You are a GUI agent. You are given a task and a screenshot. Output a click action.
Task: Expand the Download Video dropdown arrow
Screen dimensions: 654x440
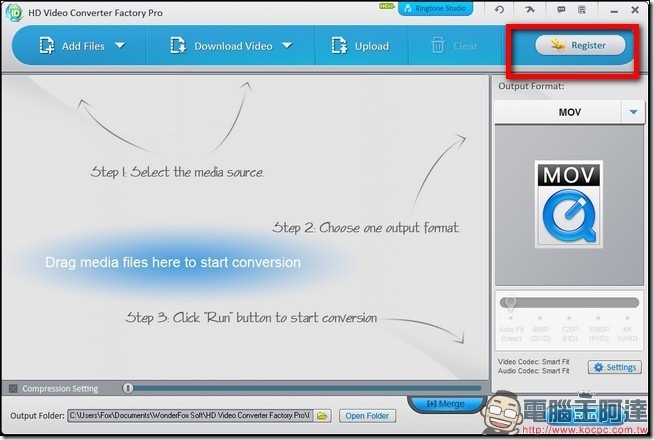(x=287, y=45)
